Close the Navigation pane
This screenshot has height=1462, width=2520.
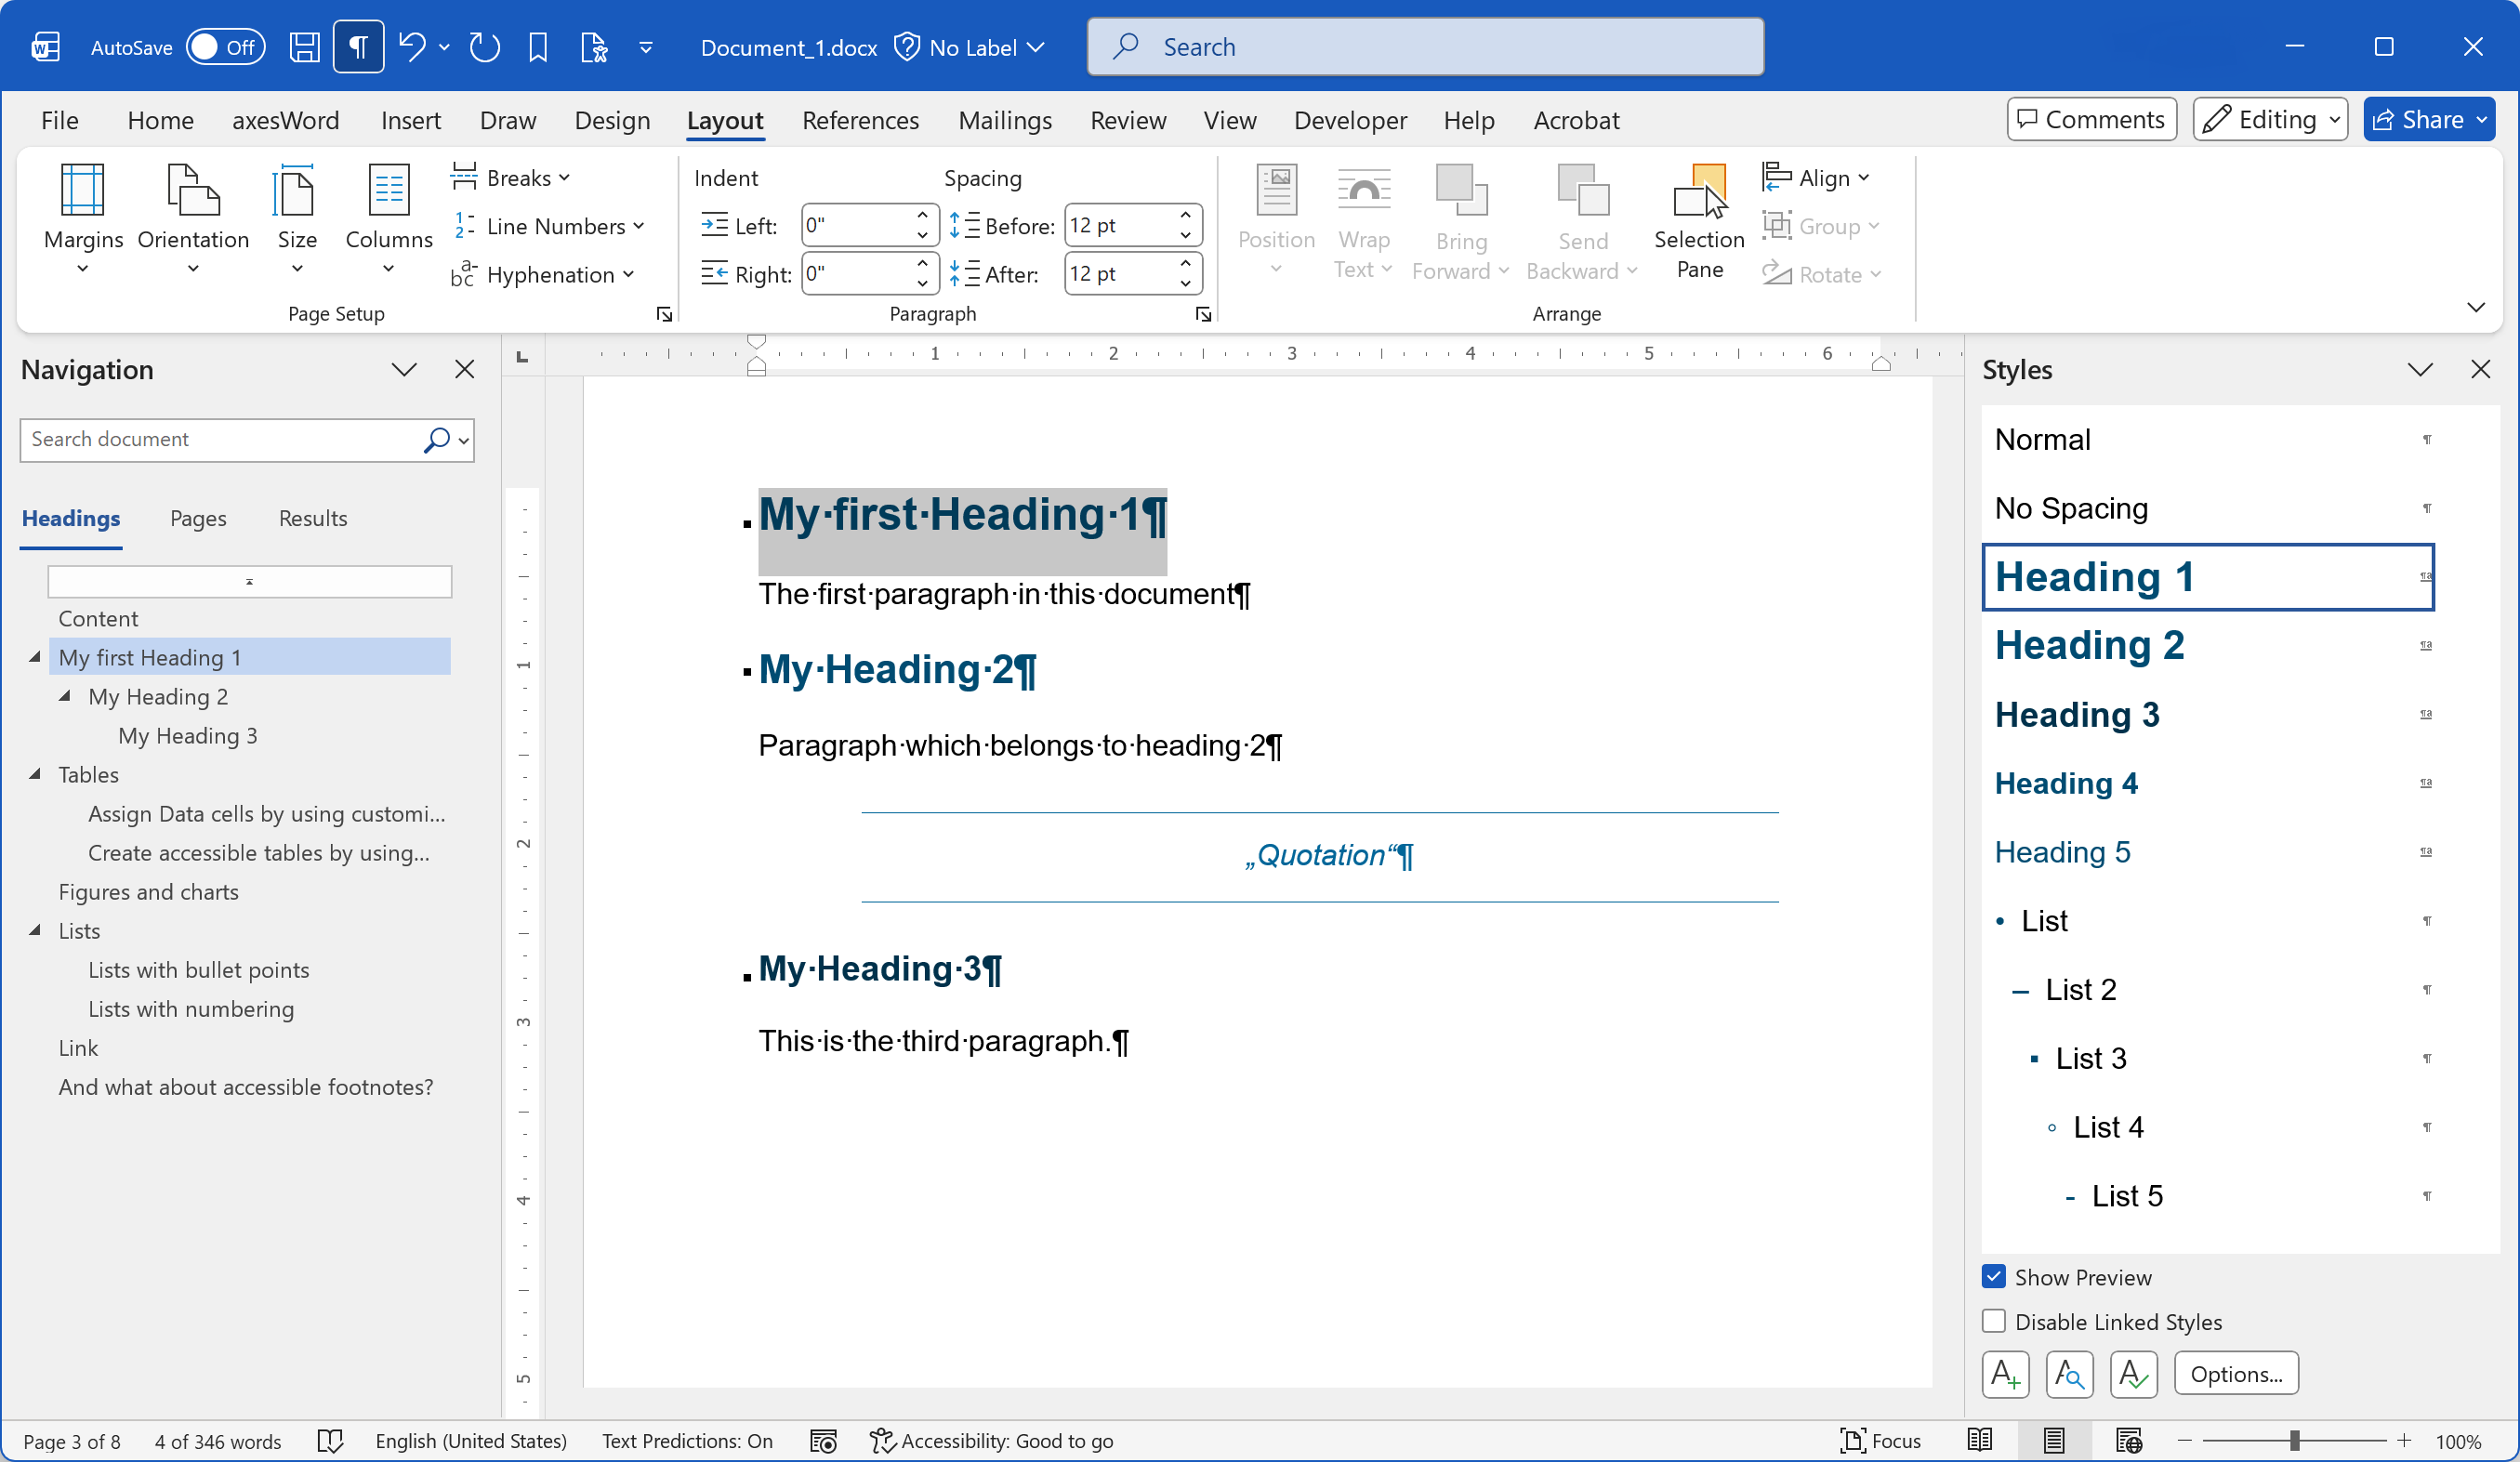(x=465, y=370)
